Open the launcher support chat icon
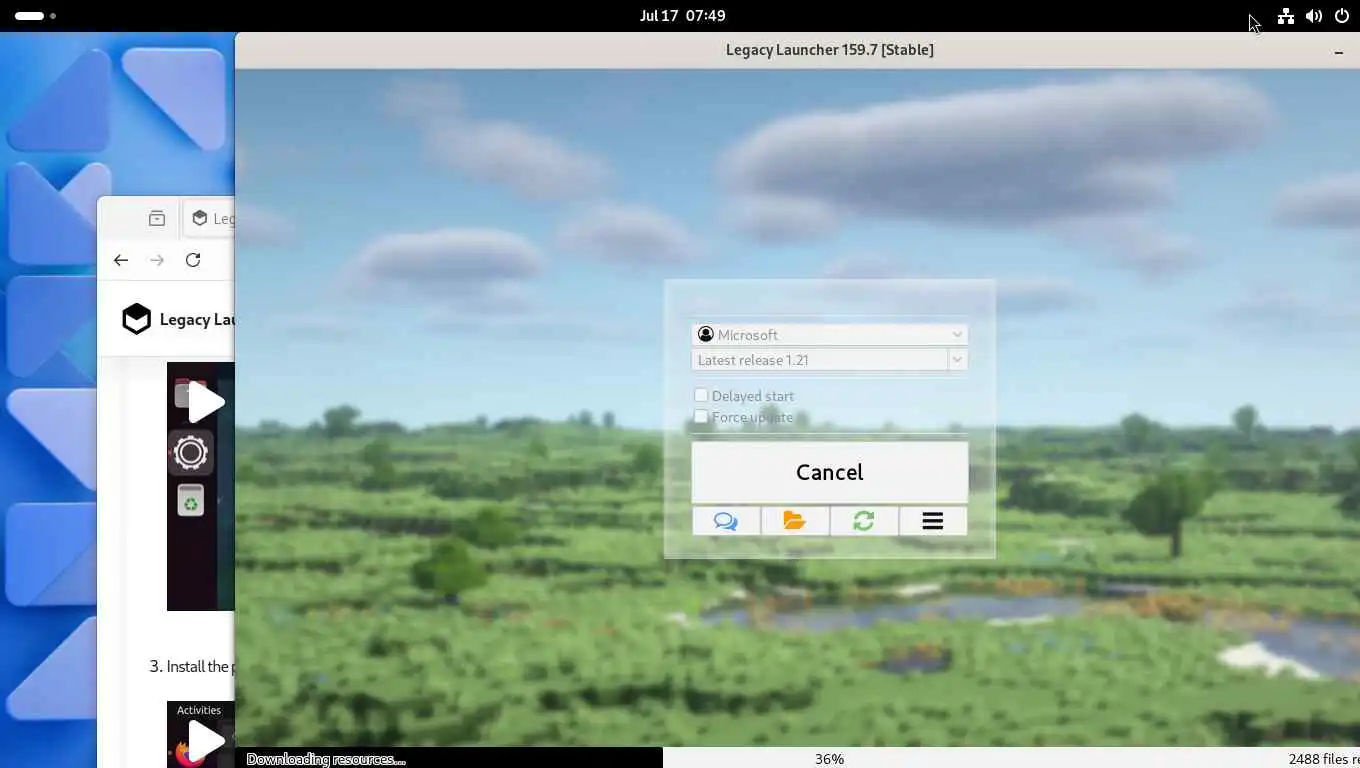The width and height of the screenshot is (1360, 768). click(726, 521)
